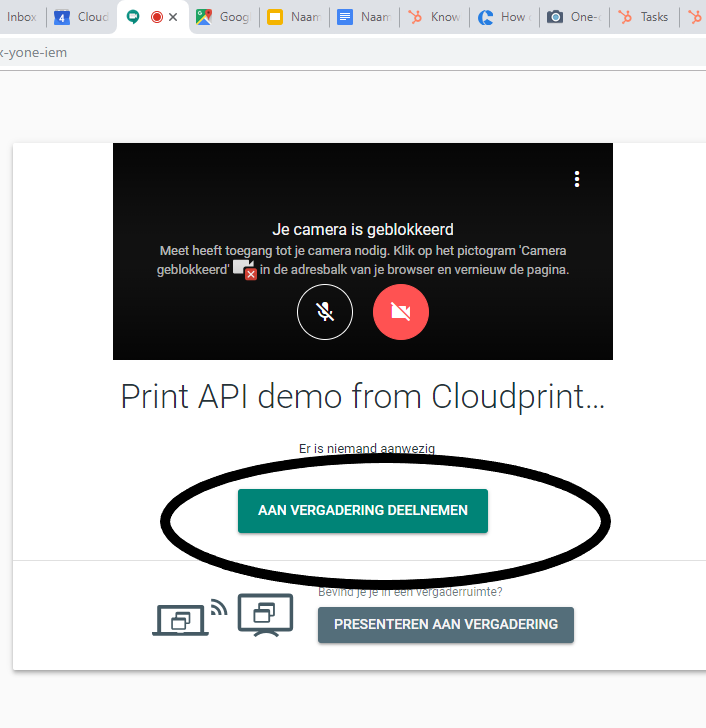
Task: Close the active Meet tab
Action: [x=173, y=17]
